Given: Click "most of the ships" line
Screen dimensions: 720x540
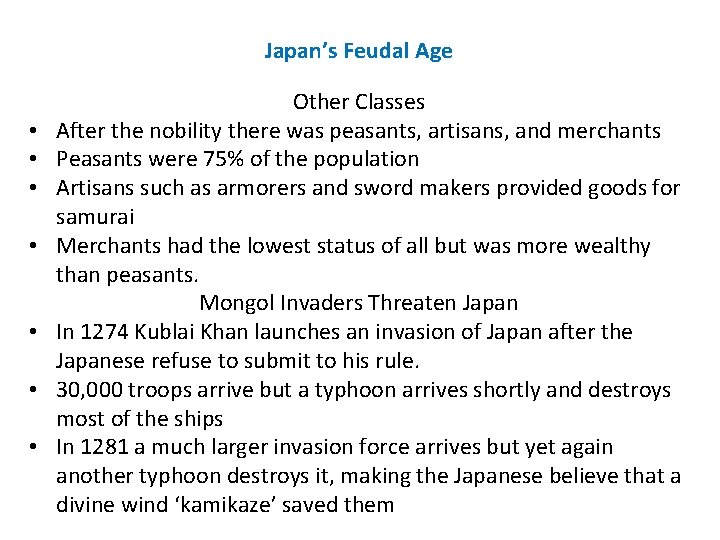Looking at the screenshot, I should coord(140,419).
